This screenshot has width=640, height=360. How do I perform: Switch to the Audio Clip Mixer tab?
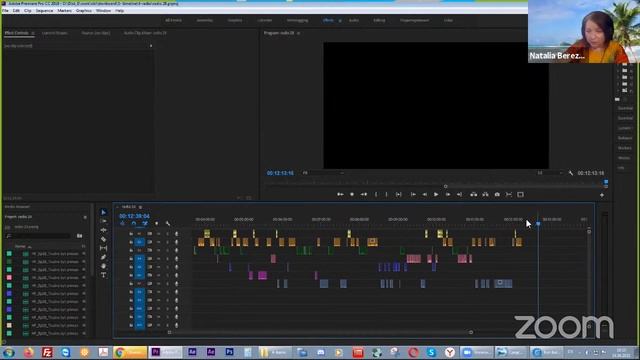[x=145, y=33]
